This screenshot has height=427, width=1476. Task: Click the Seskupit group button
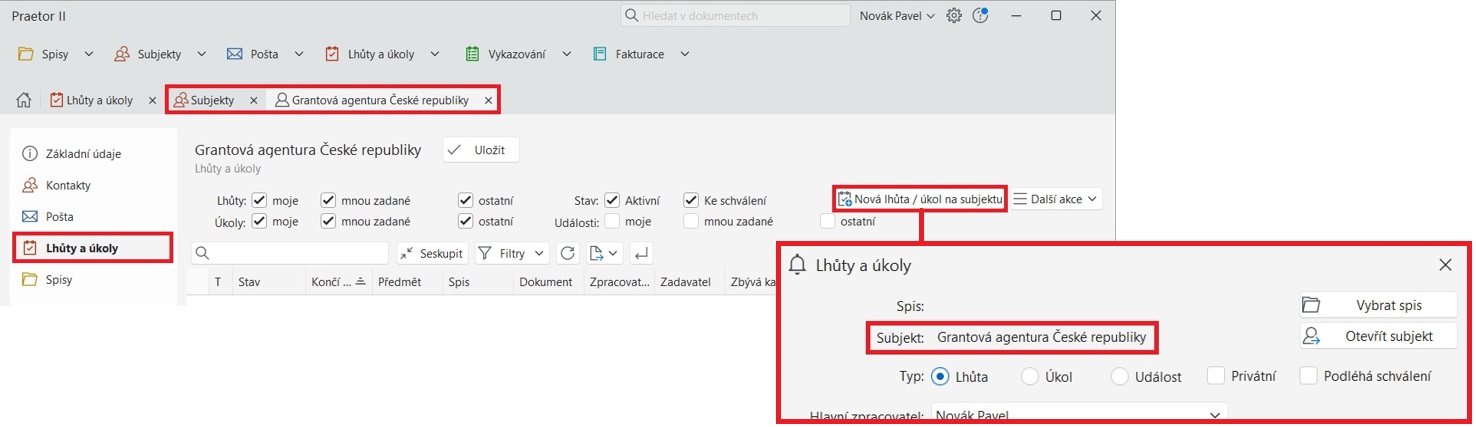click(432, 253)
